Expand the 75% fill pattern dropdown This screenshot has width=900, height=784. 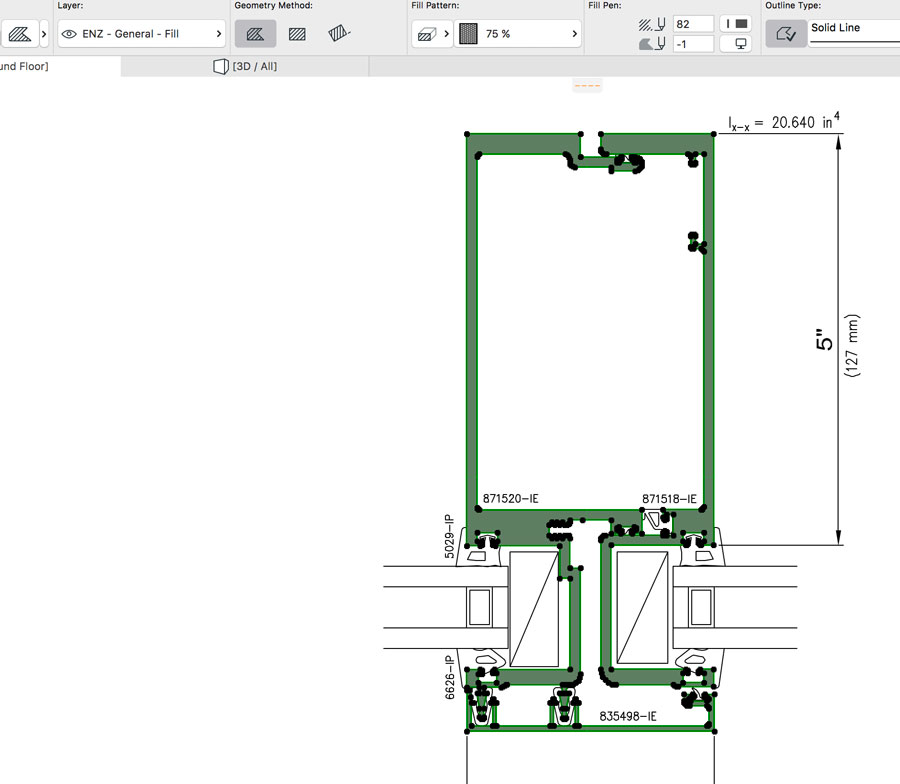coord(575,32)
